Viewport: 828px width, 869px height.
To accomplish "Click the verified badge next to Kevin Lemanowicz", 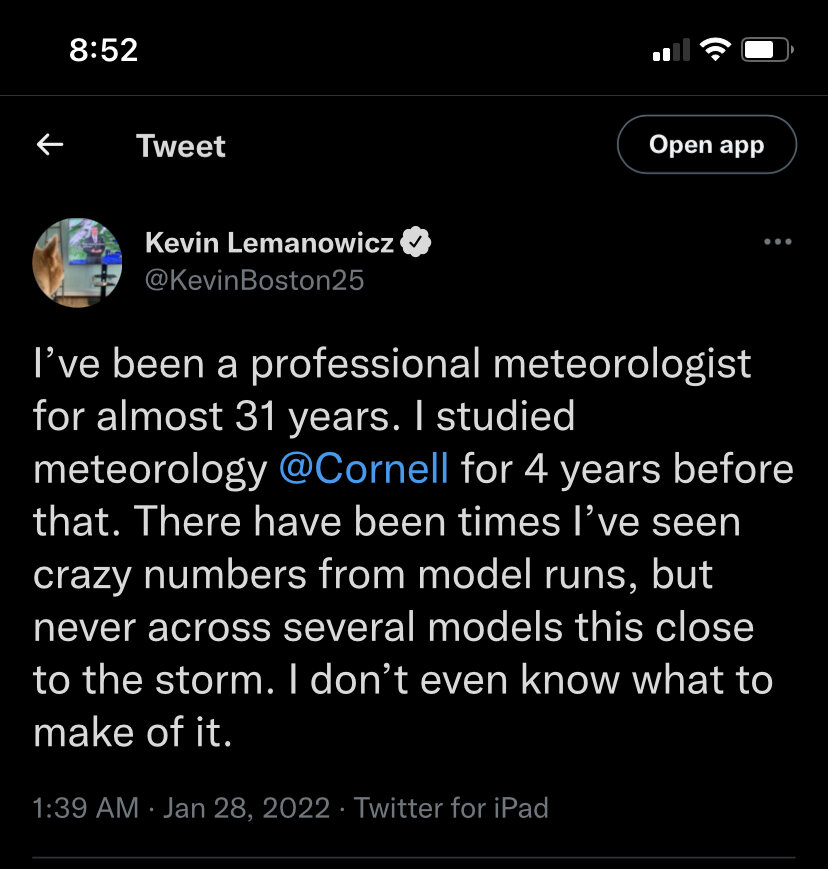I will 416,242.
